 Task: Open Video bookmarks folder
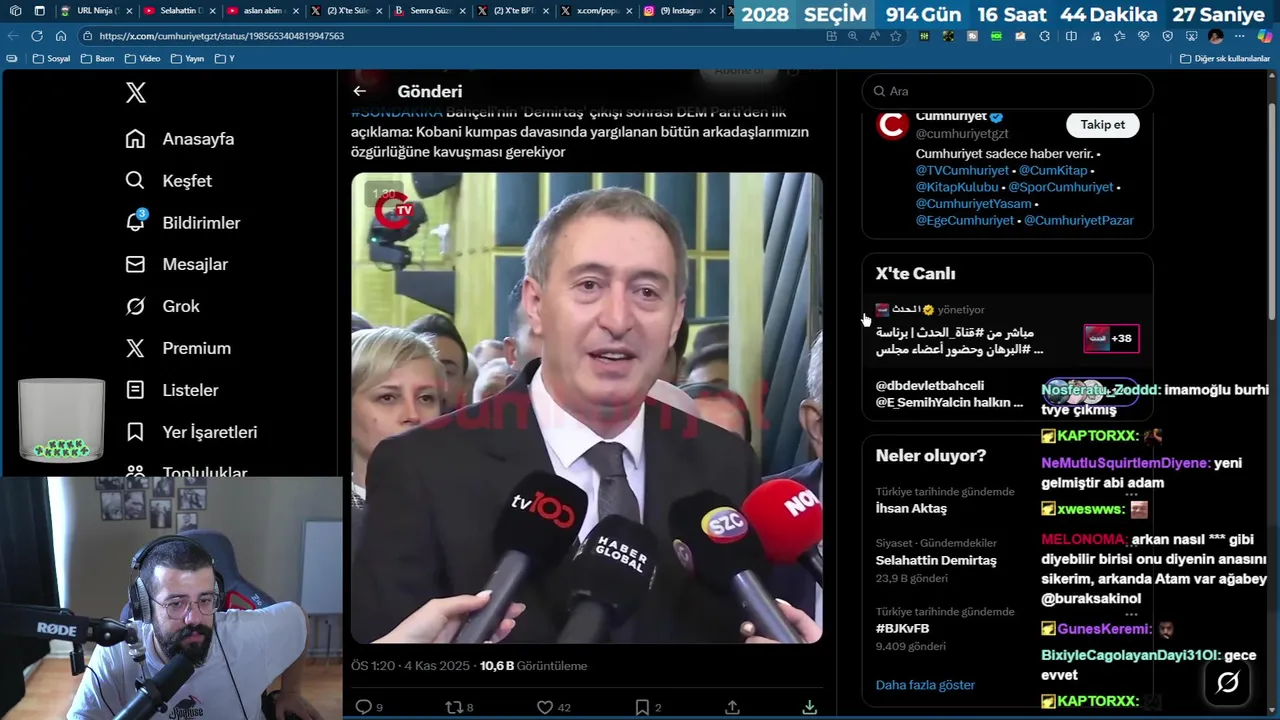coord(143,59)
